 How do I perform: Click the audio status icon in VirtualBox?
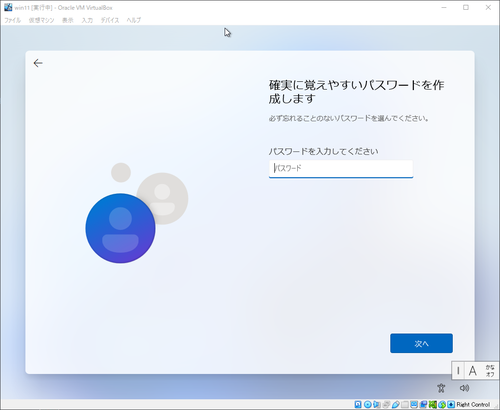(x=377, y=404)
